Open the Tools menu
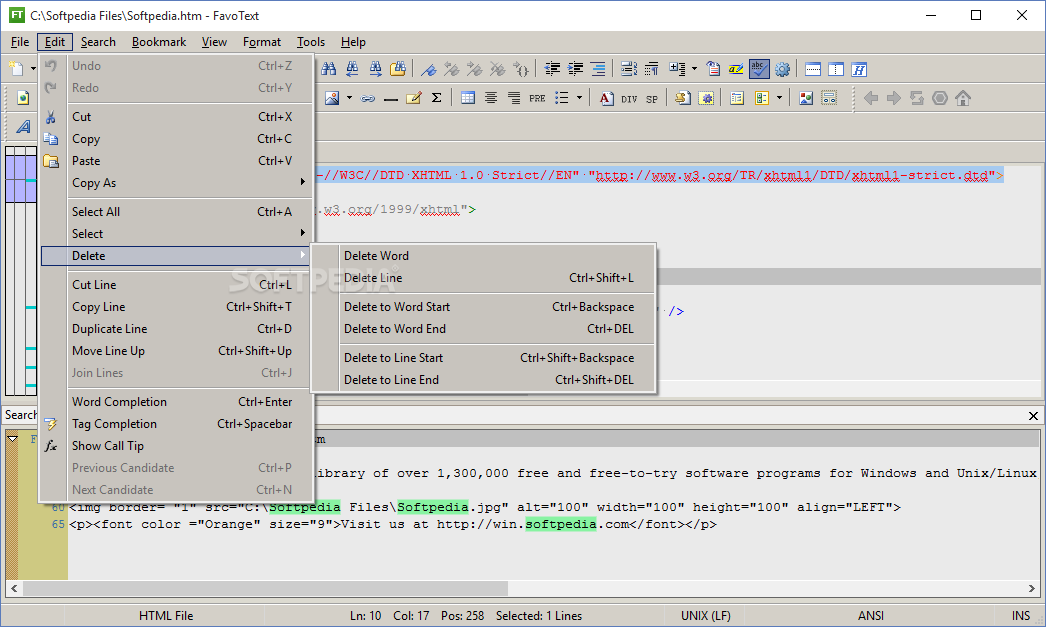The image size is (1046, 627). (x=311, y=41)
